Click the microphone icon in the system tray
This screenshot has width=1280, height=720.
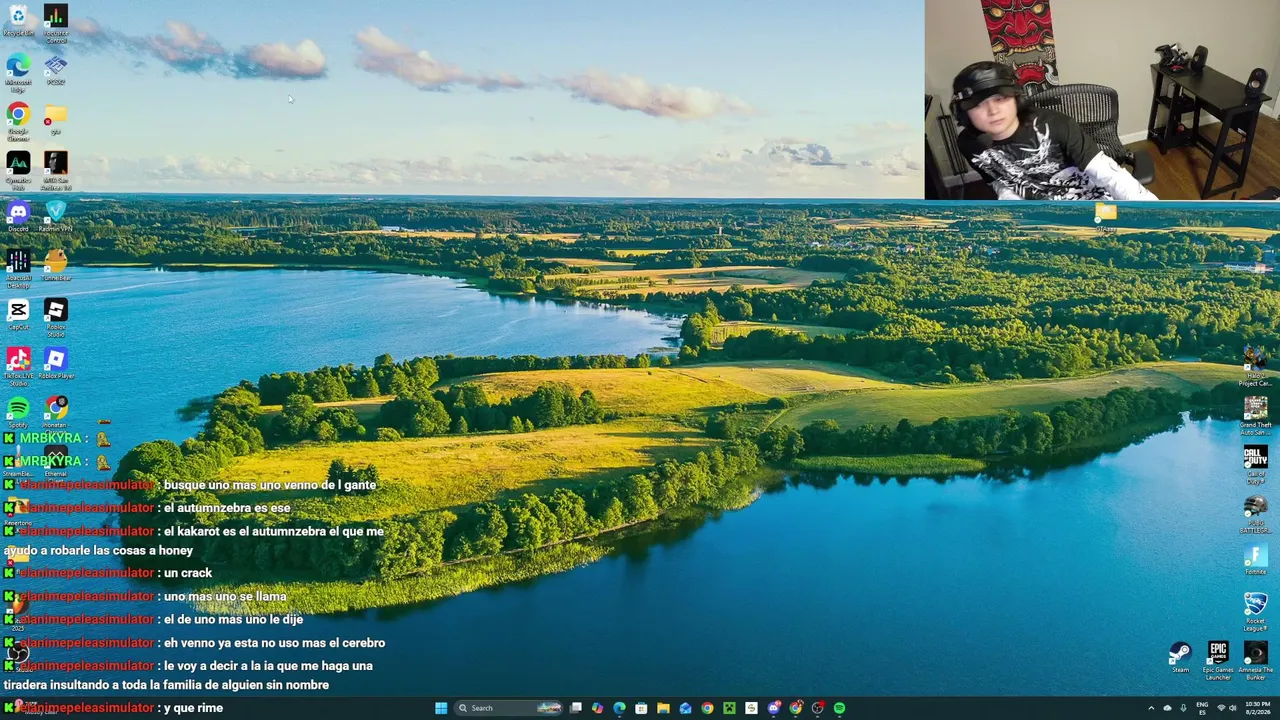pyautogui.click(x=1184, y=708)
